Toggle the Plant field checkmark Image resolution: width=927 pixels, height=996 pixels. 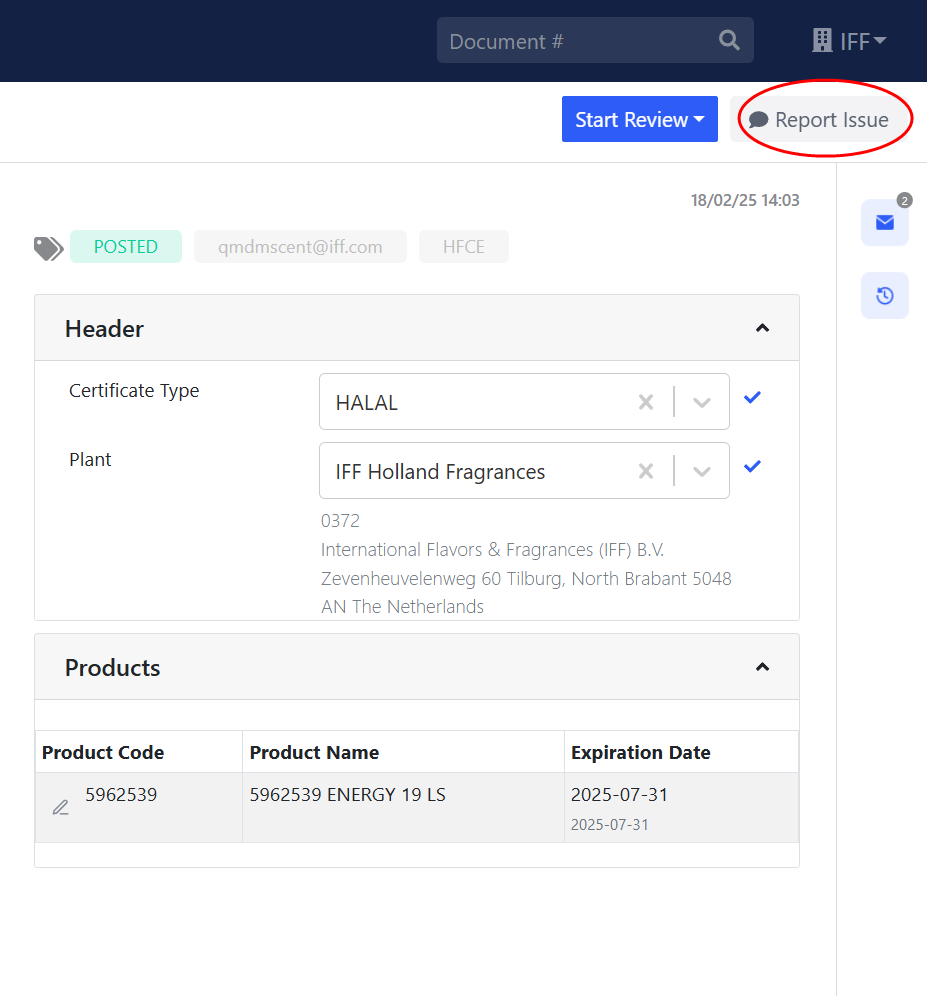coord(753,467)
